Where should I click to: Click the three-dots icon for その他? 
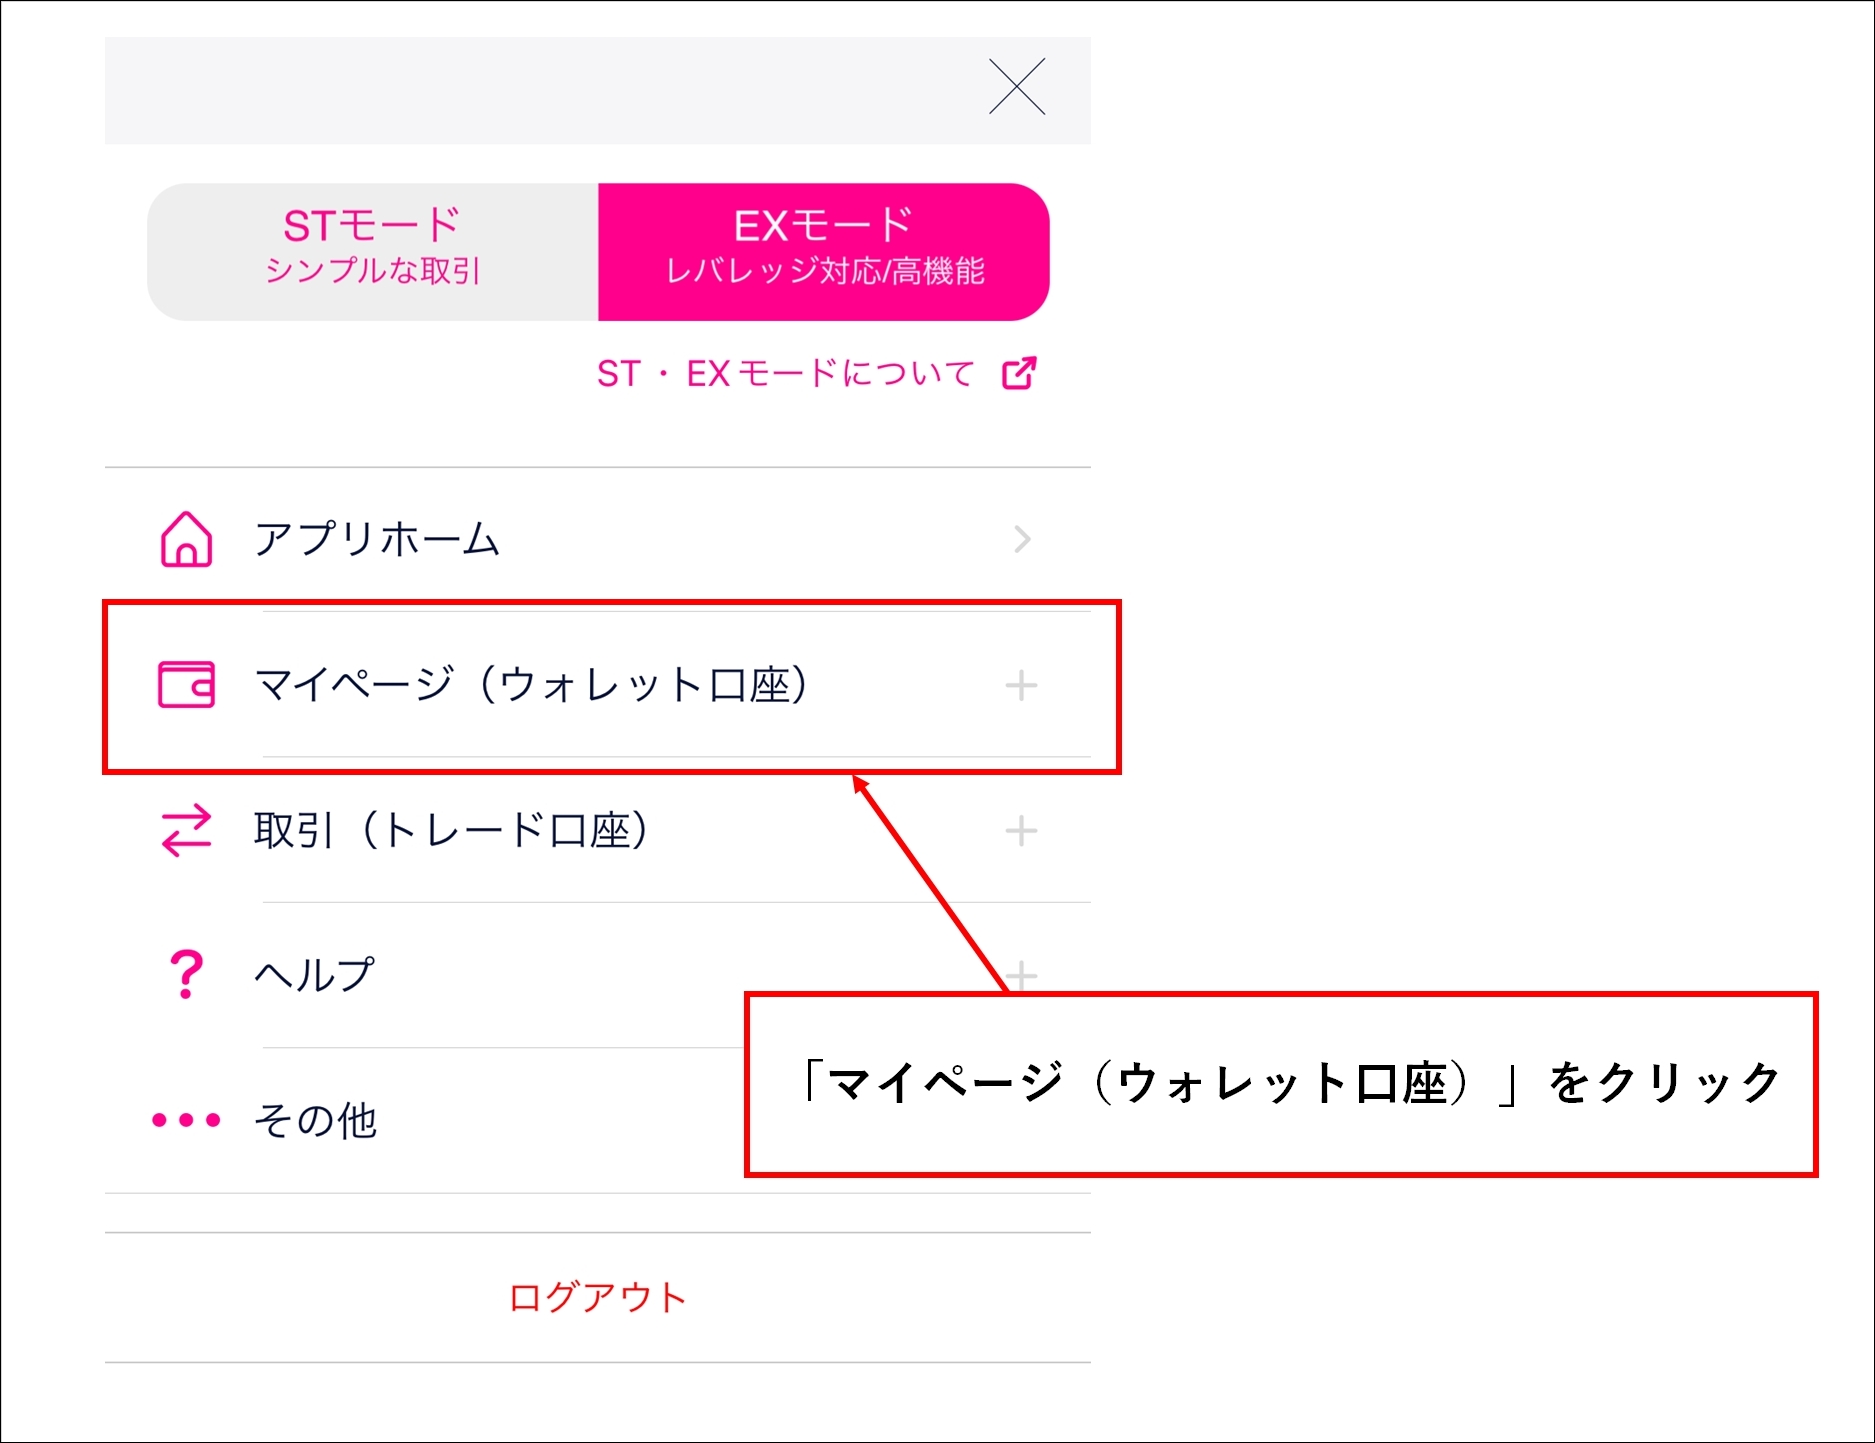point(187,1120)
